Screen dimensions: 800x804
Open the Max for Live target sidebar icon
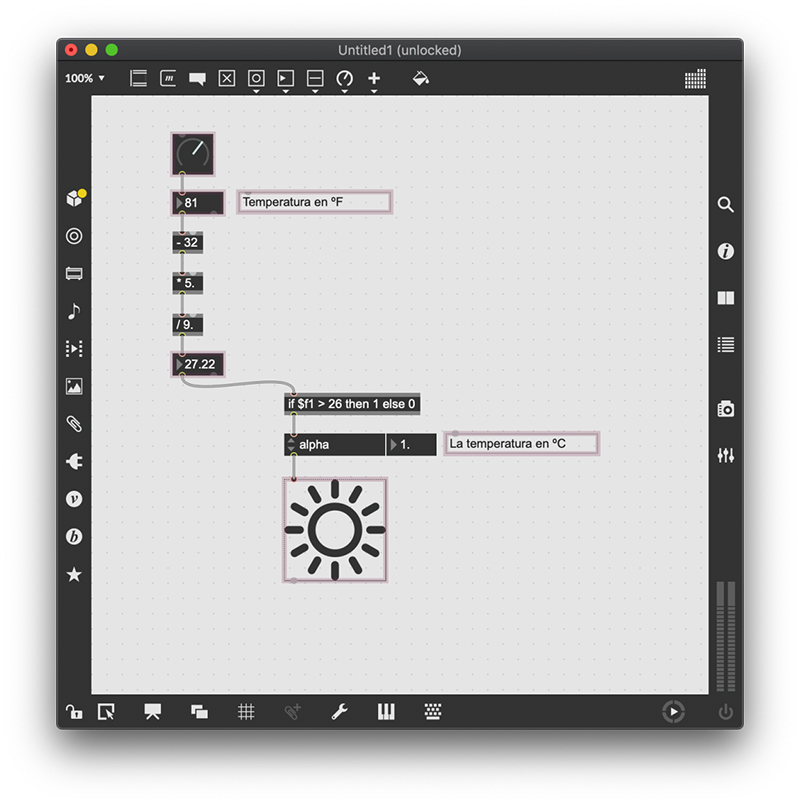coord(74,236)
